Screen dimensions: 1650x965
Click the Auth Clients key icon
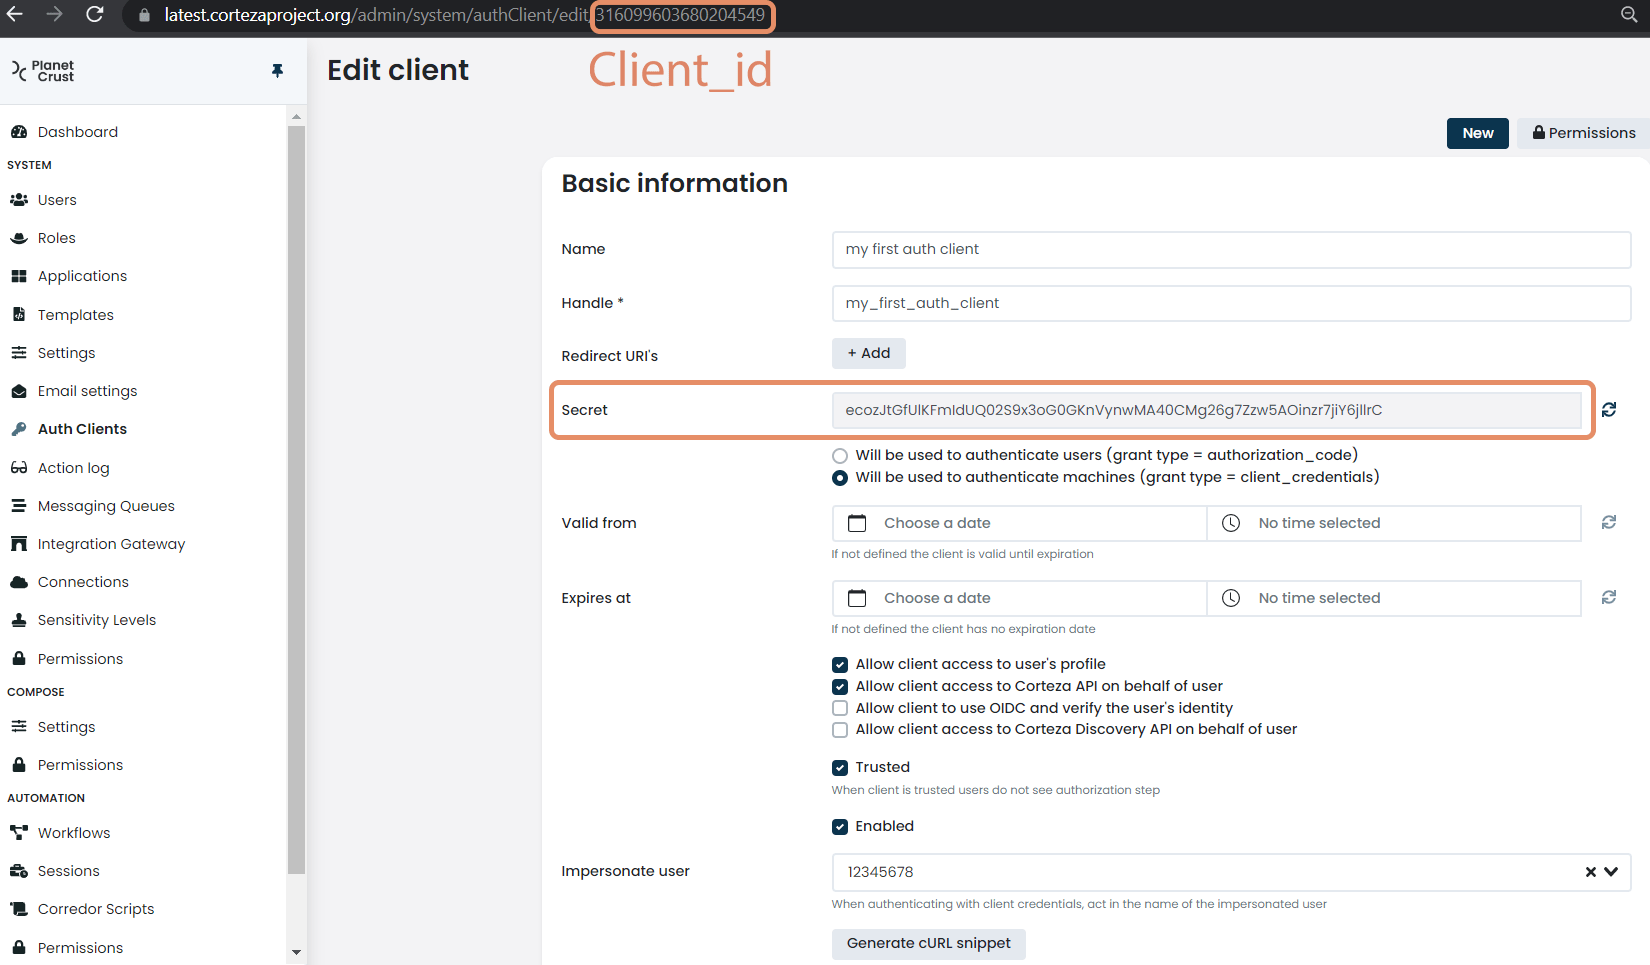[19, 429]
